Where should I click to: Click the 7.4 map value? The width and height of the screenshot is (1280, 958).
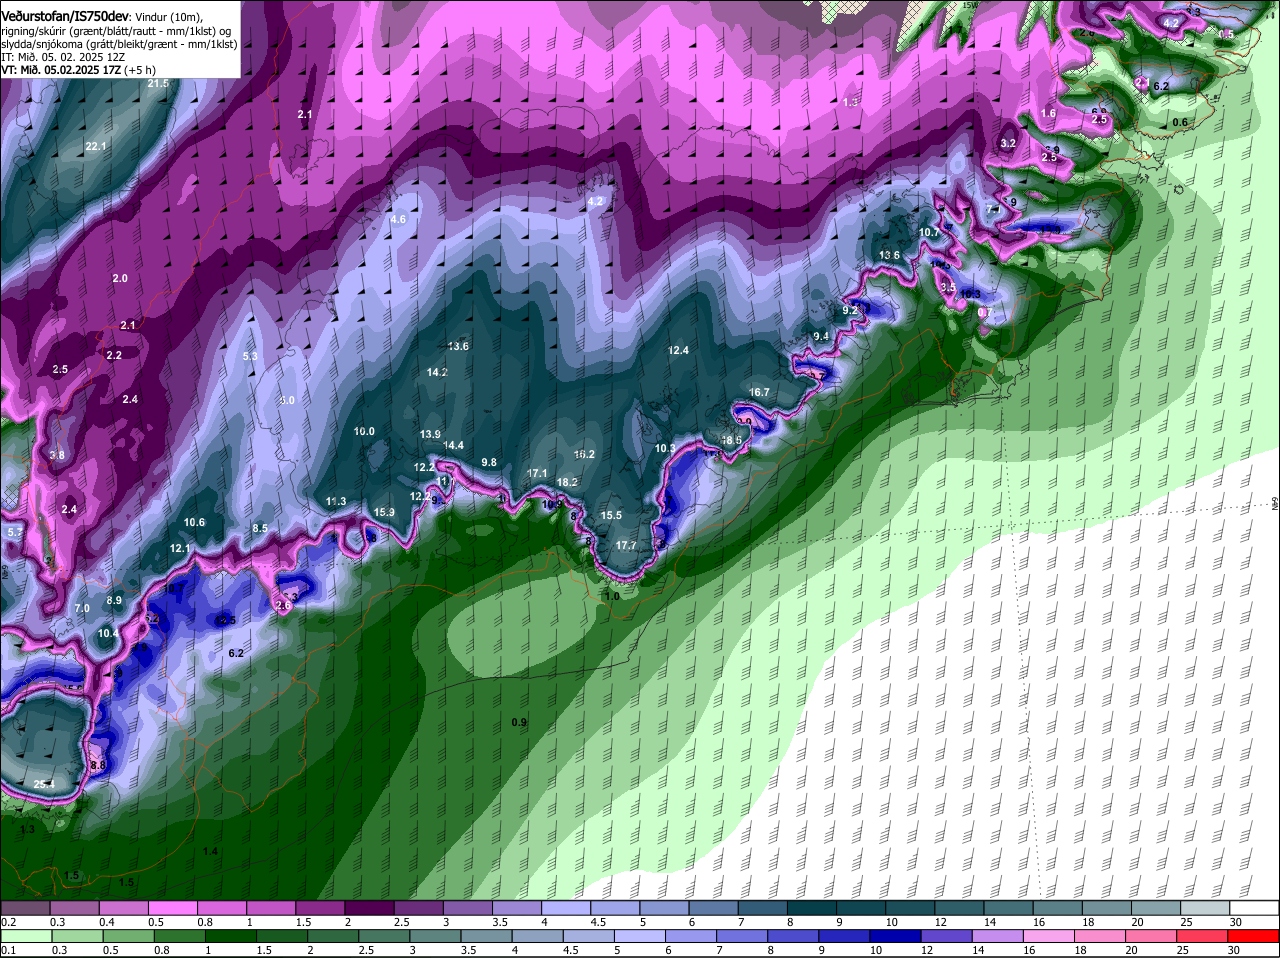click(993, 209)
